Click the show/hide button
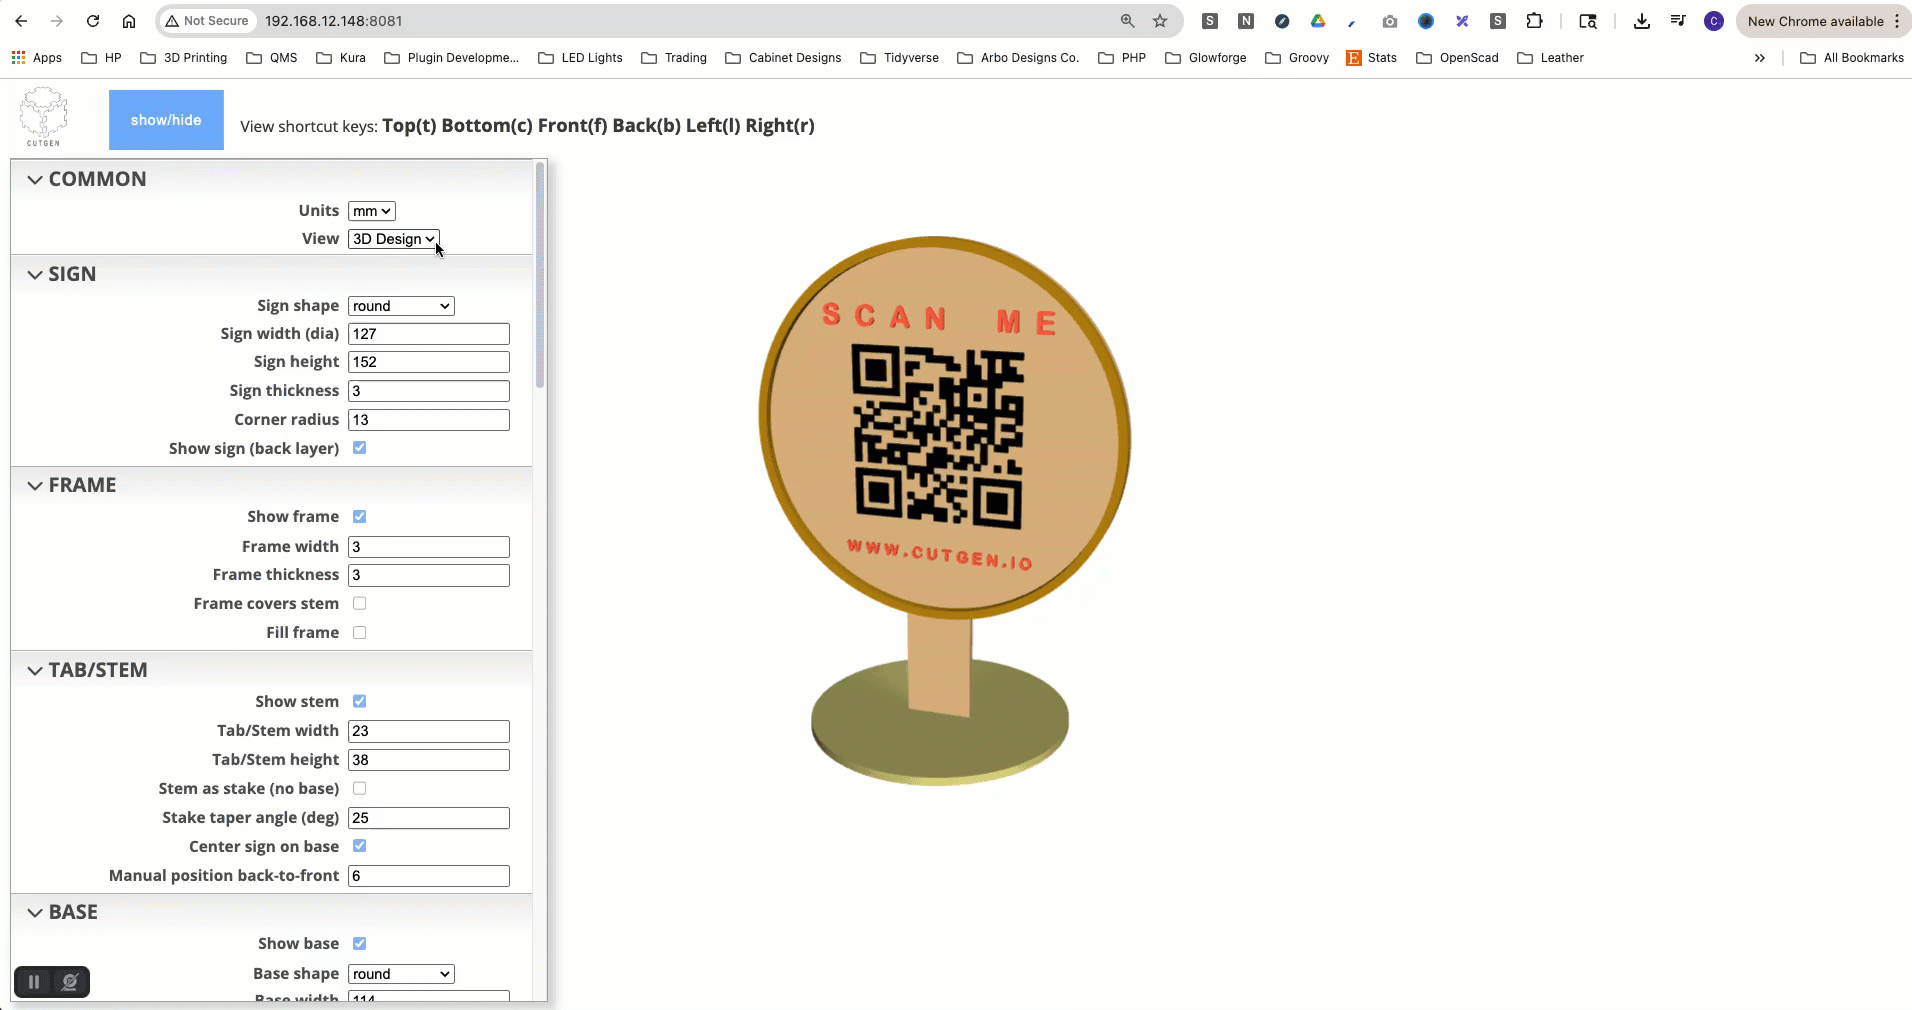The width and height of the screenshot is (1912, 1010). [x=166, y=120]
